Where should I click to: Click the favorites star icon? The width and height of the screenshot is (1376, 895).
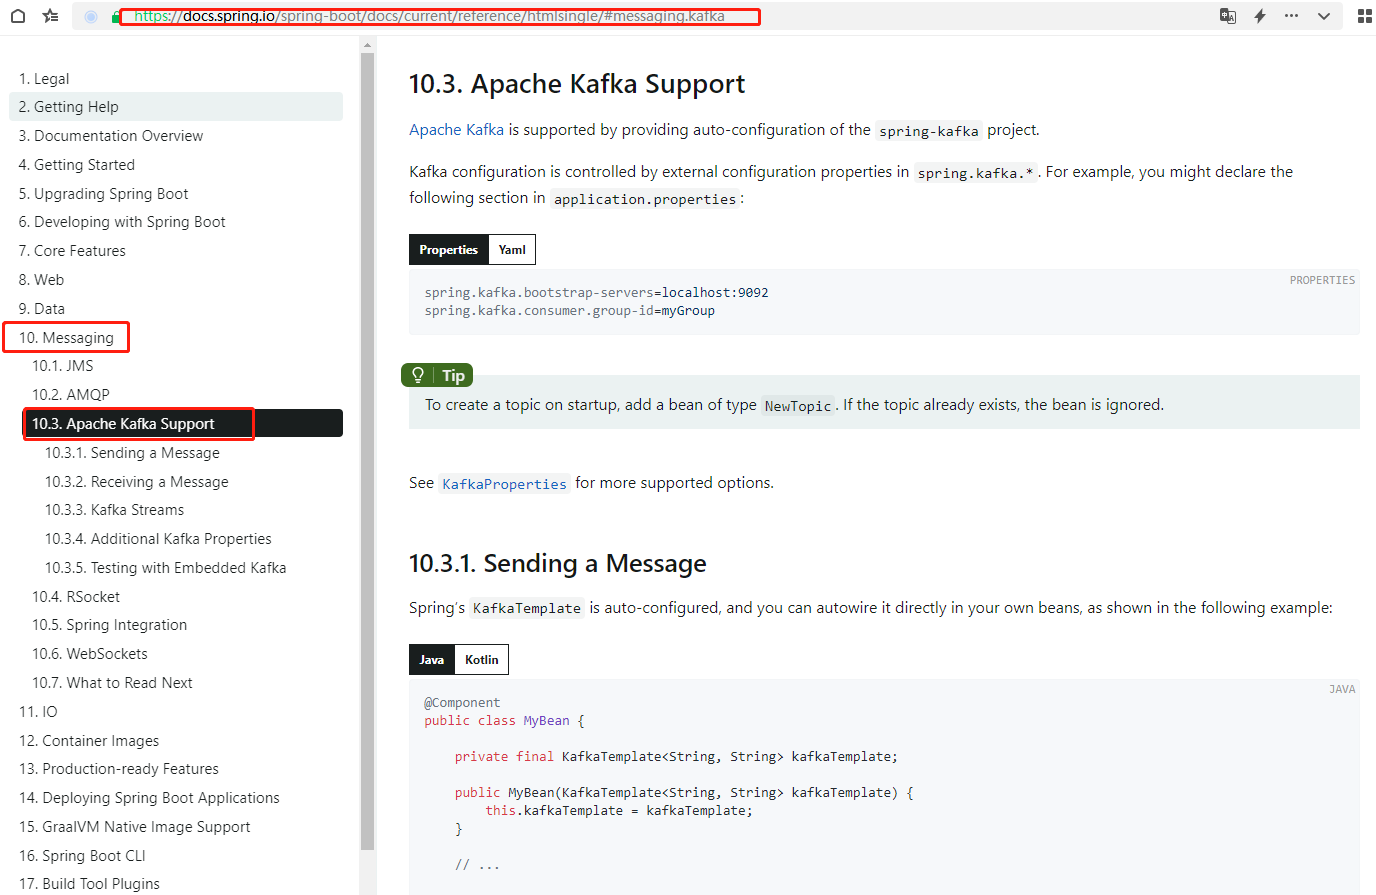tap(51, 16)
